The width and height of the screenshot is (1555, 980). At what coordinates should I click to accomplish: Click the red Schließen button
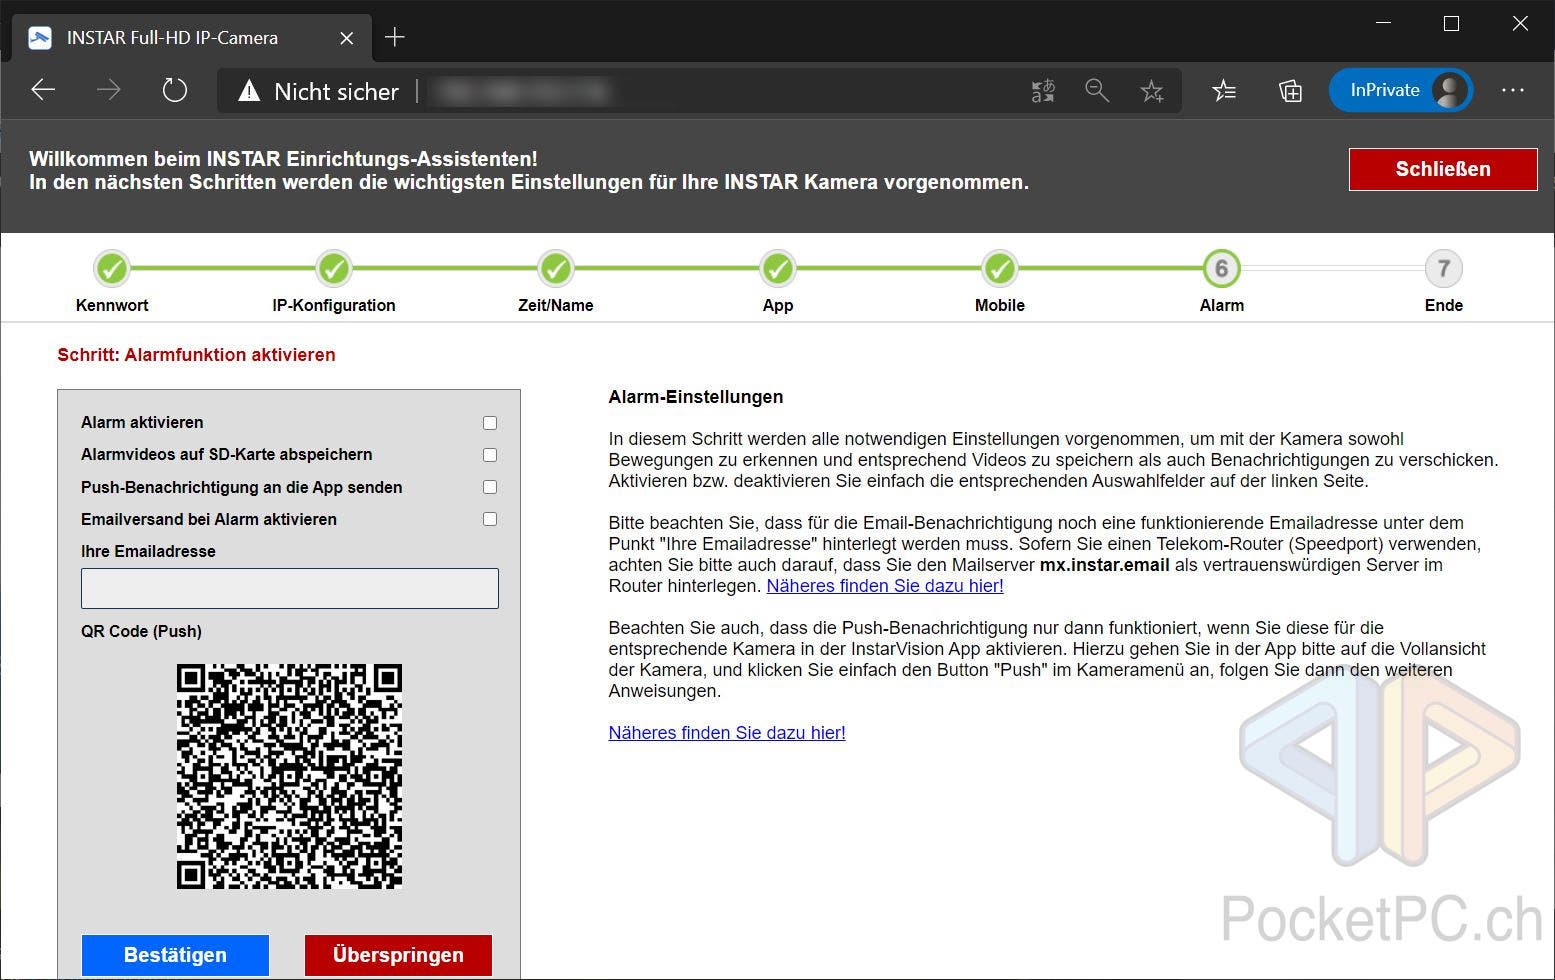click(1443, 169)
